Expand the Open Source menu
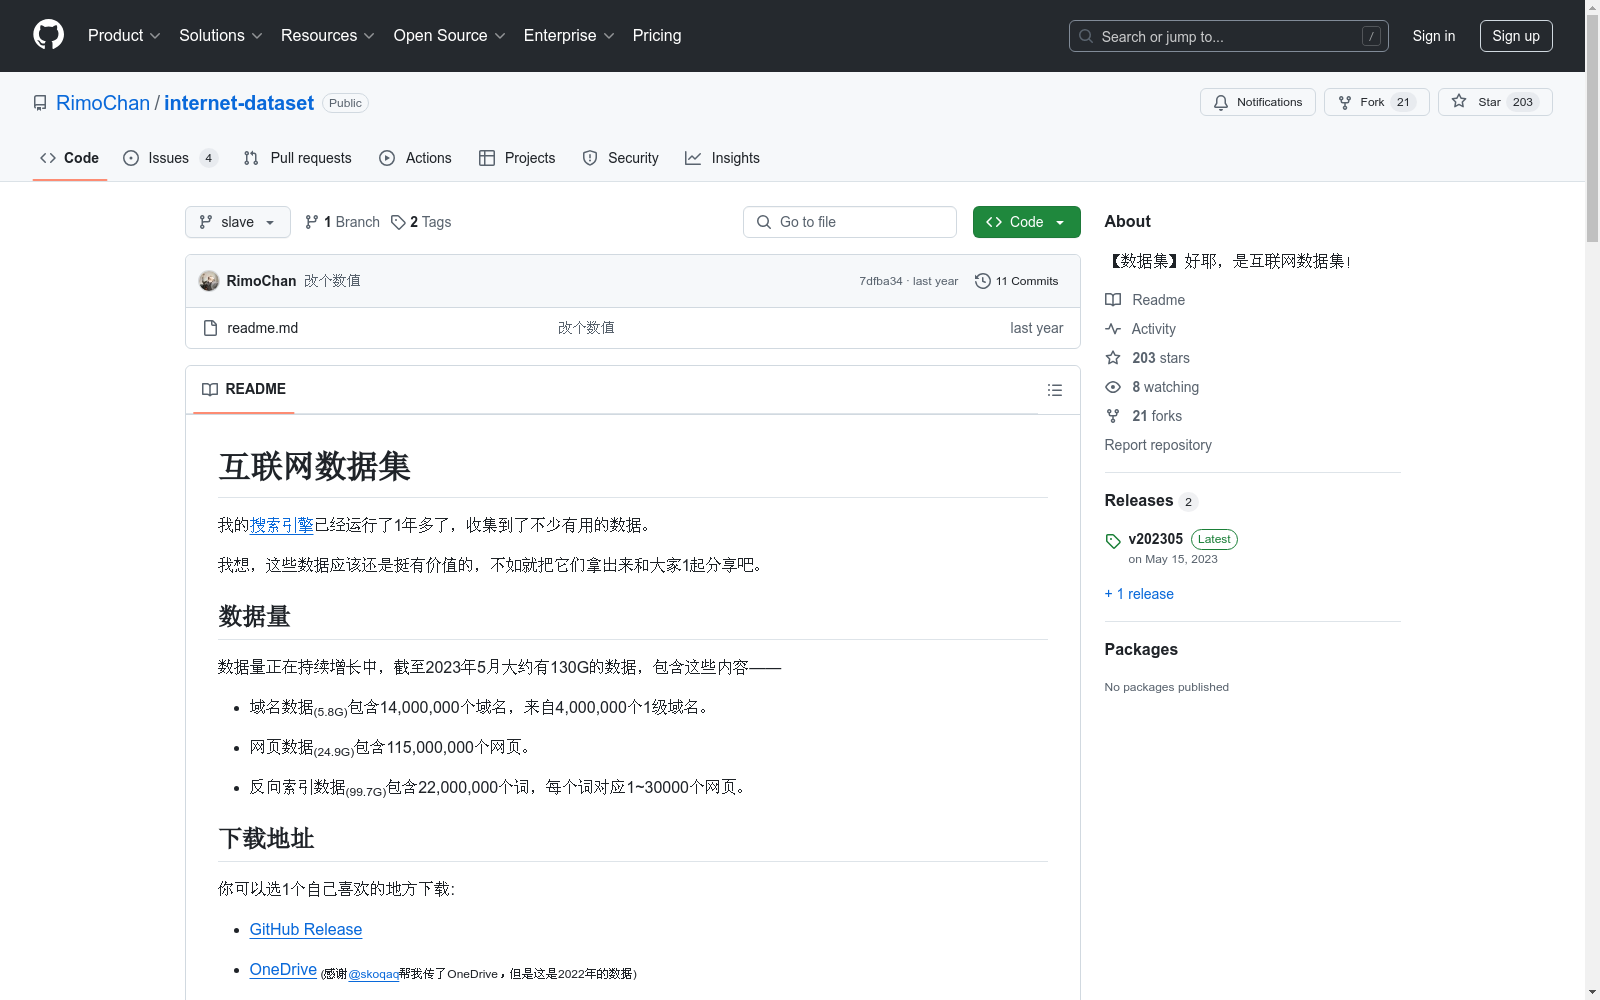1600x1000 pixels. [450, 35]
